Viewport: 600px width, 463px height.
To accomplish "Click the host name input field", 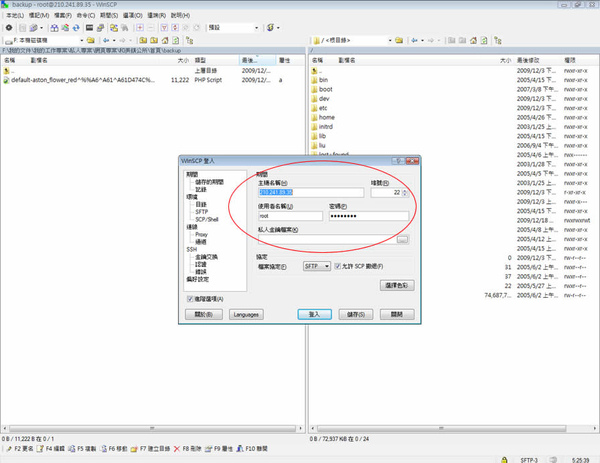I will pos(311,192).
